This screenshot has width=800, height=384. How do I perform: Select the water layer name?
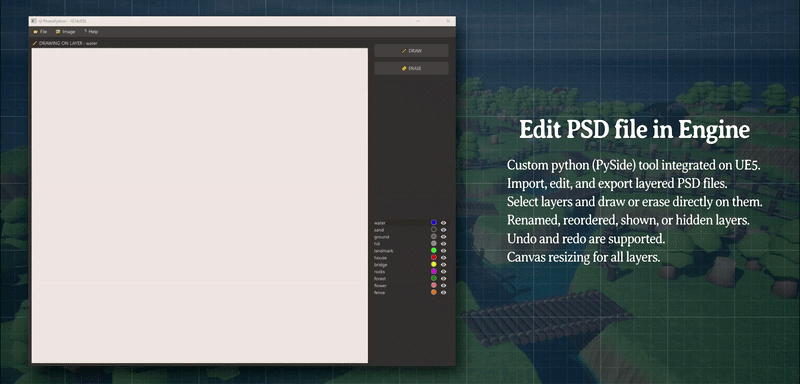(380, 223)
